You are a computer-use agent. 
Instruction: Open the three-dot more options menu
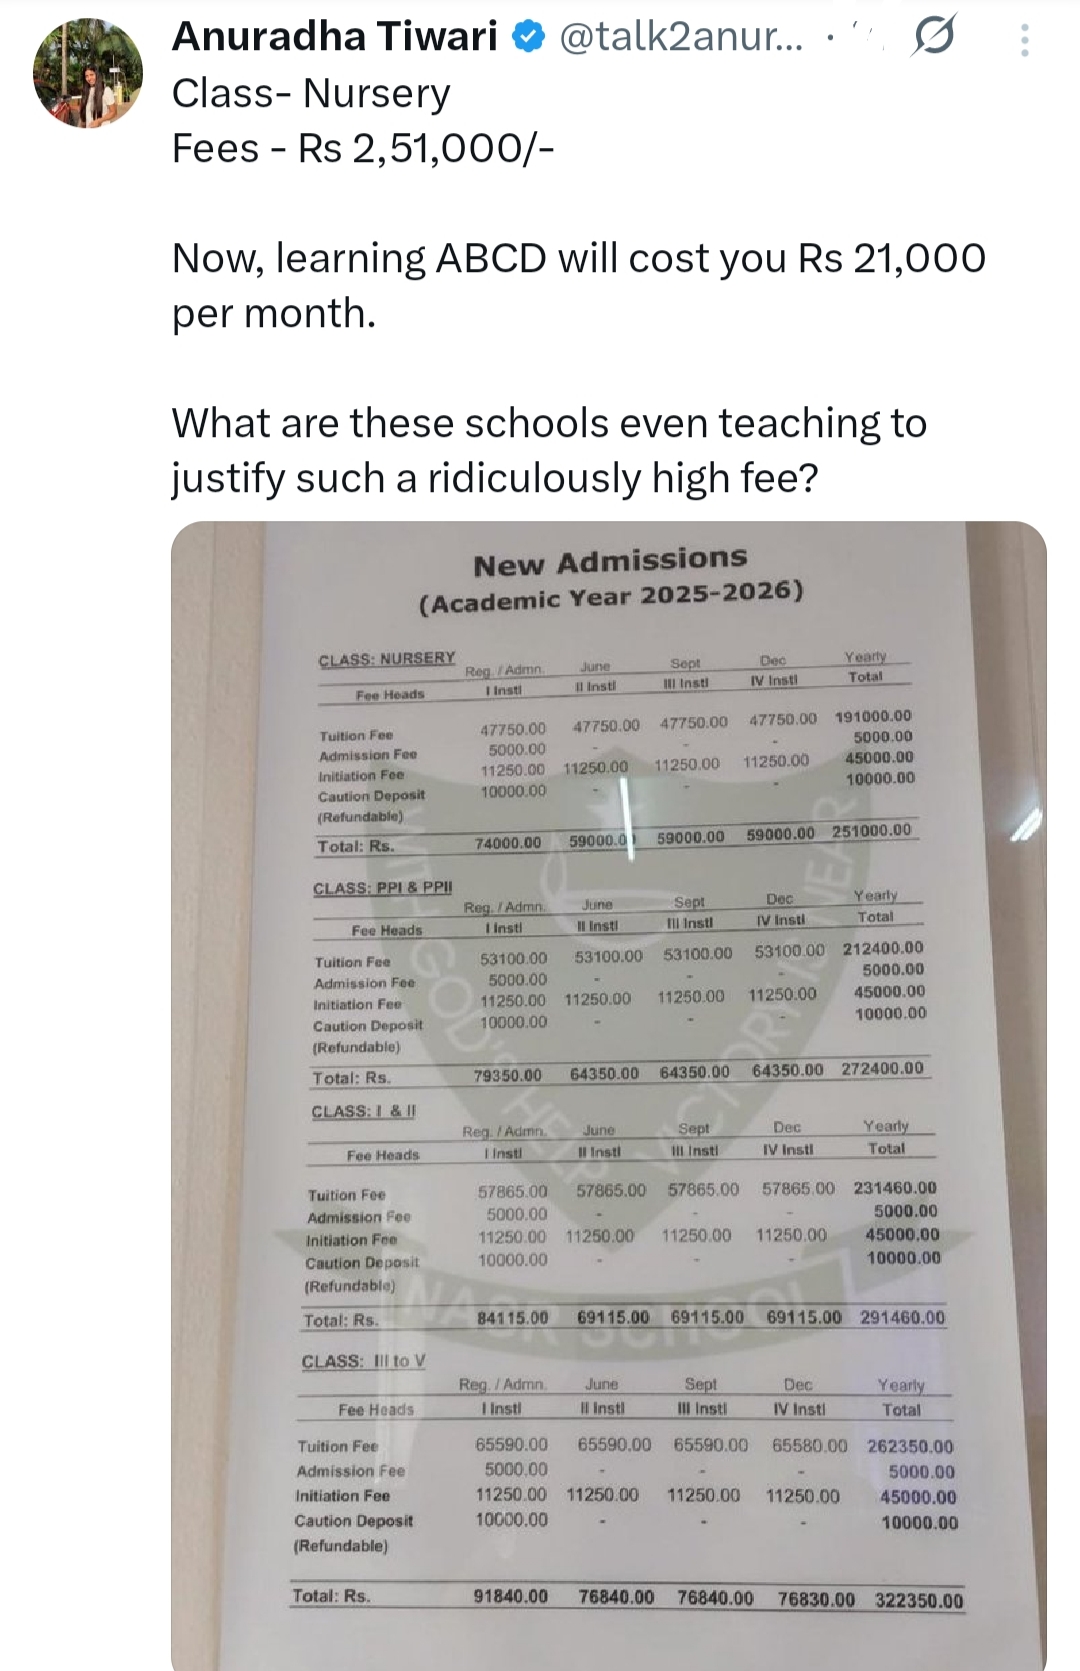pos(1024,40)
